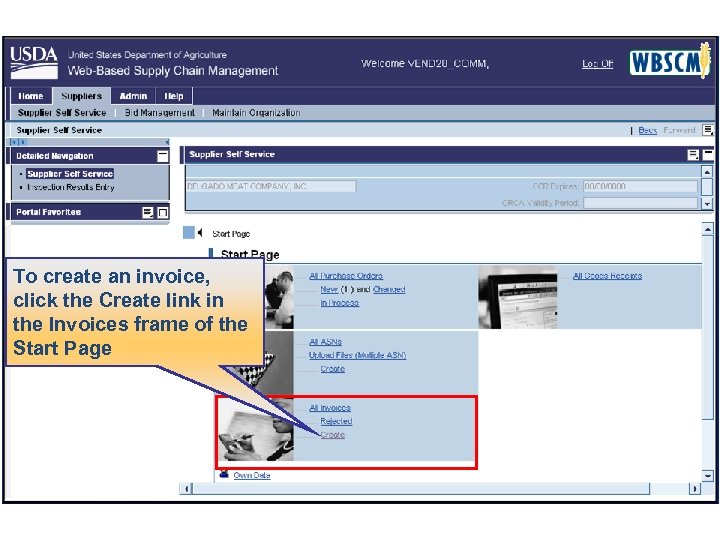The image size is (720, 540).
Task: Open Inspection Results Entry
Action: pyautogui.click(x=71, y=187)
